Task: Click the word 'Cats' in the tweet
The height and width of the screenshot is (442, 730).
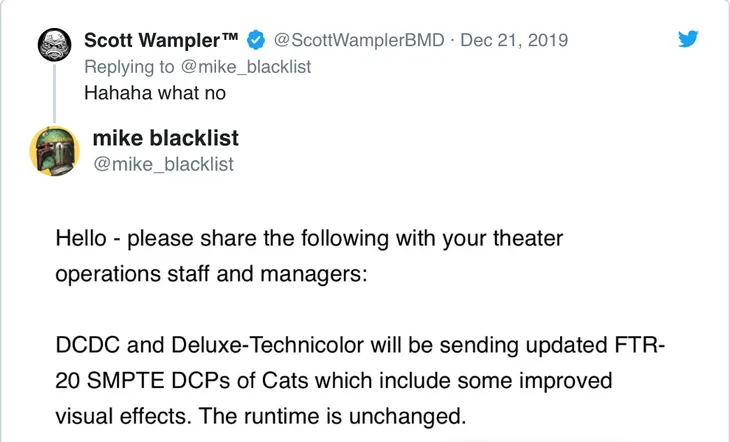Action: (285, 381)
